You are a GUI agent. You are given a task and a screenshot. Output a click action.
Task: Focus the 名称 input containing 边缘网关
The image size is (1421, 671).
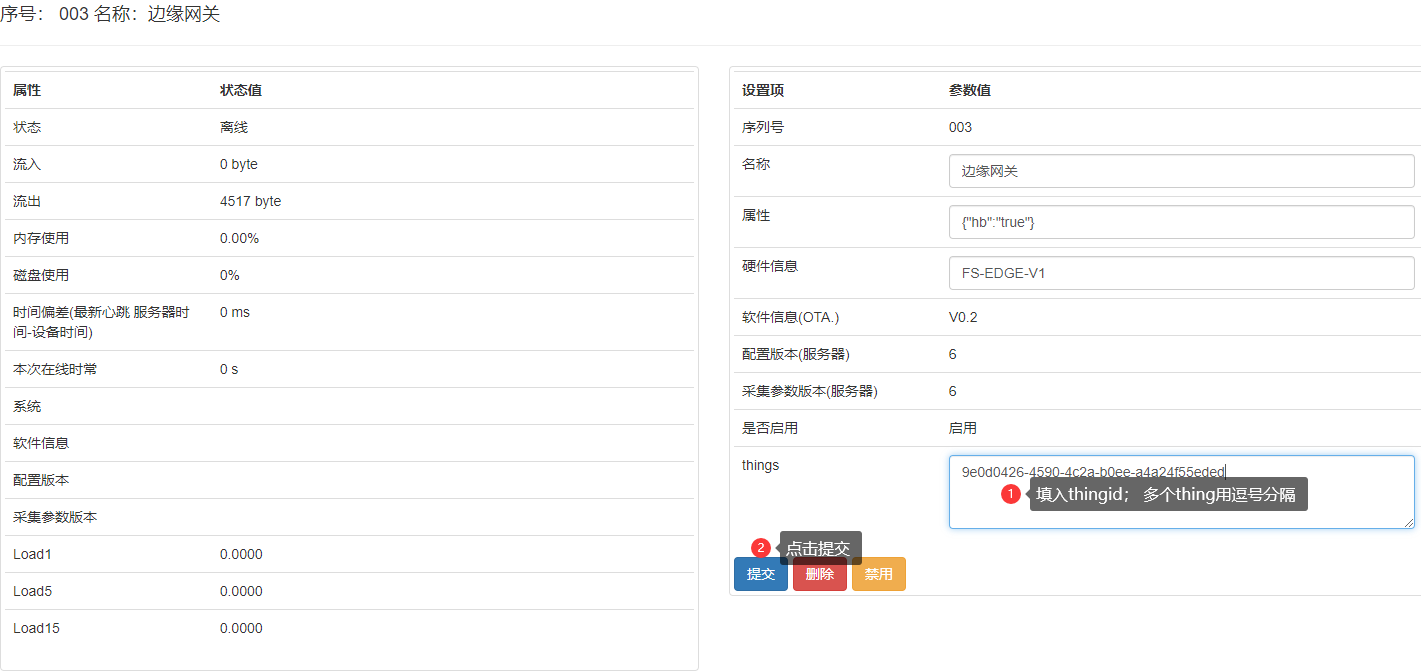(1181, 171)
